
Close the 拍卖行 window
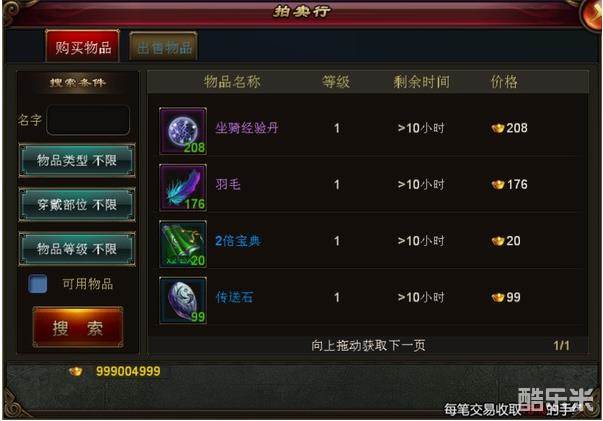click(592, 13)
